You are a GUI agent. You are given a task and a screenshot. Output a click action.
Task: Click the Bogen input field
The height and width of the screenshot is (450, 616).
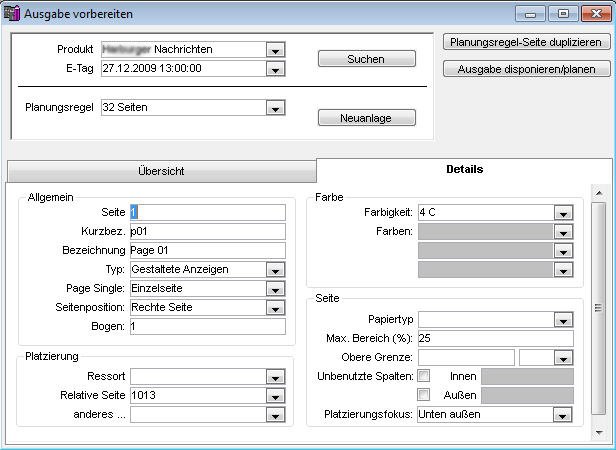tap(208, 327)
